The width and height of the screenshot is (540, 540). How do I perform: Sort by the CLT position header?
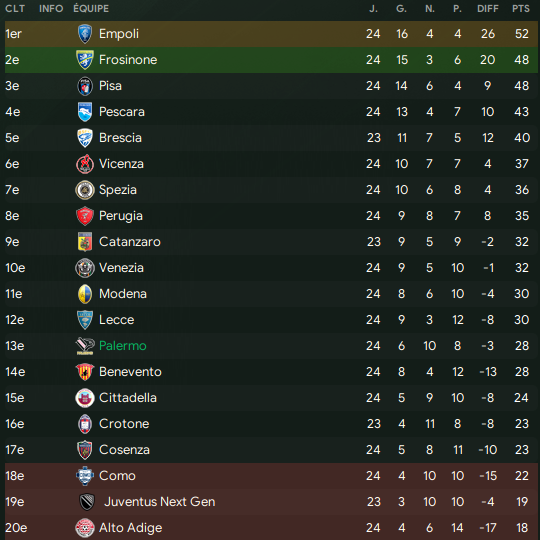(15, 9)
